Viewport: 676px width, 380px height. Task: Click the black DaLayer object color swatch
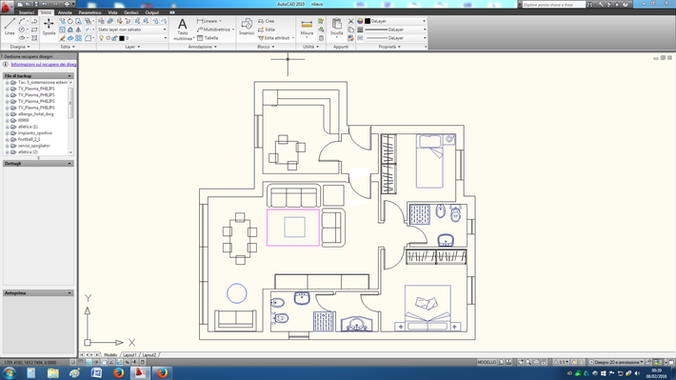click(367, 21)
